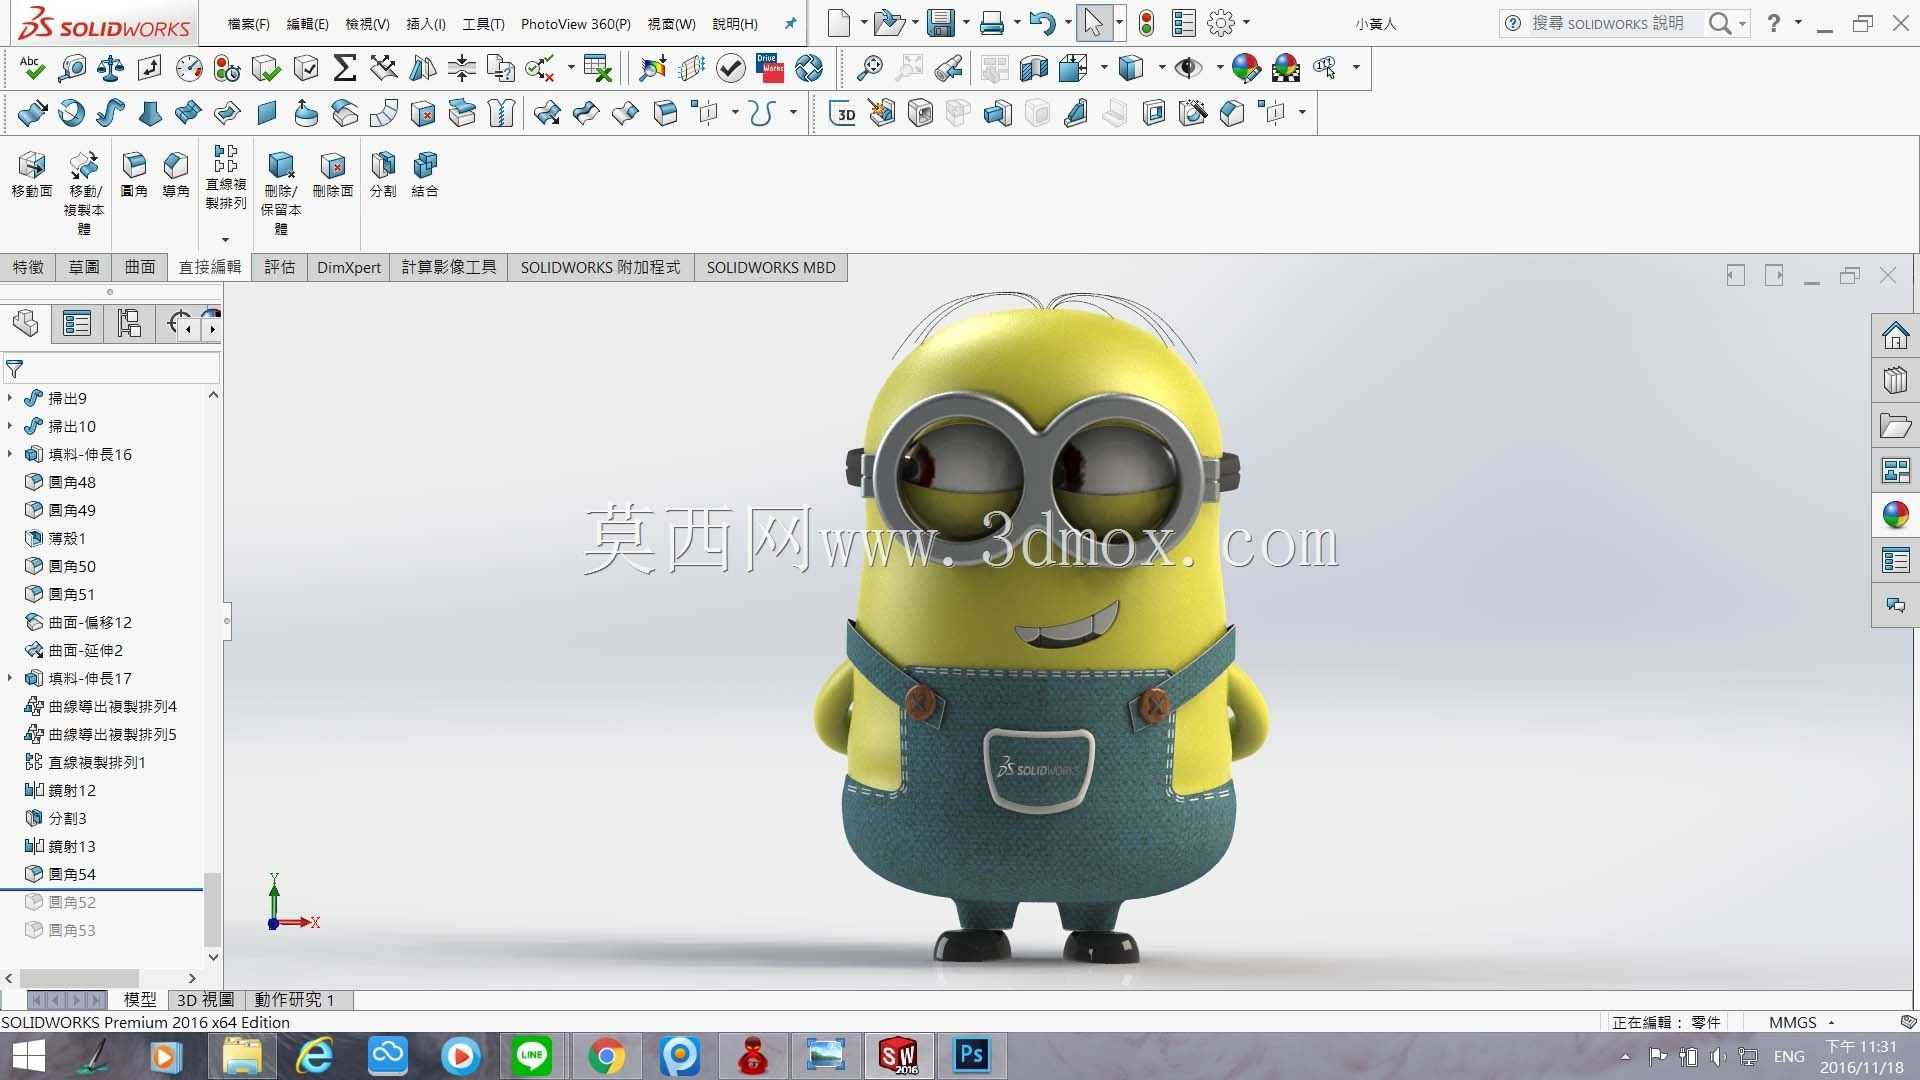Open the Custom Properties icon in task pane
Screen dimensions: 1920x1080
click(x=1895, y=560)
